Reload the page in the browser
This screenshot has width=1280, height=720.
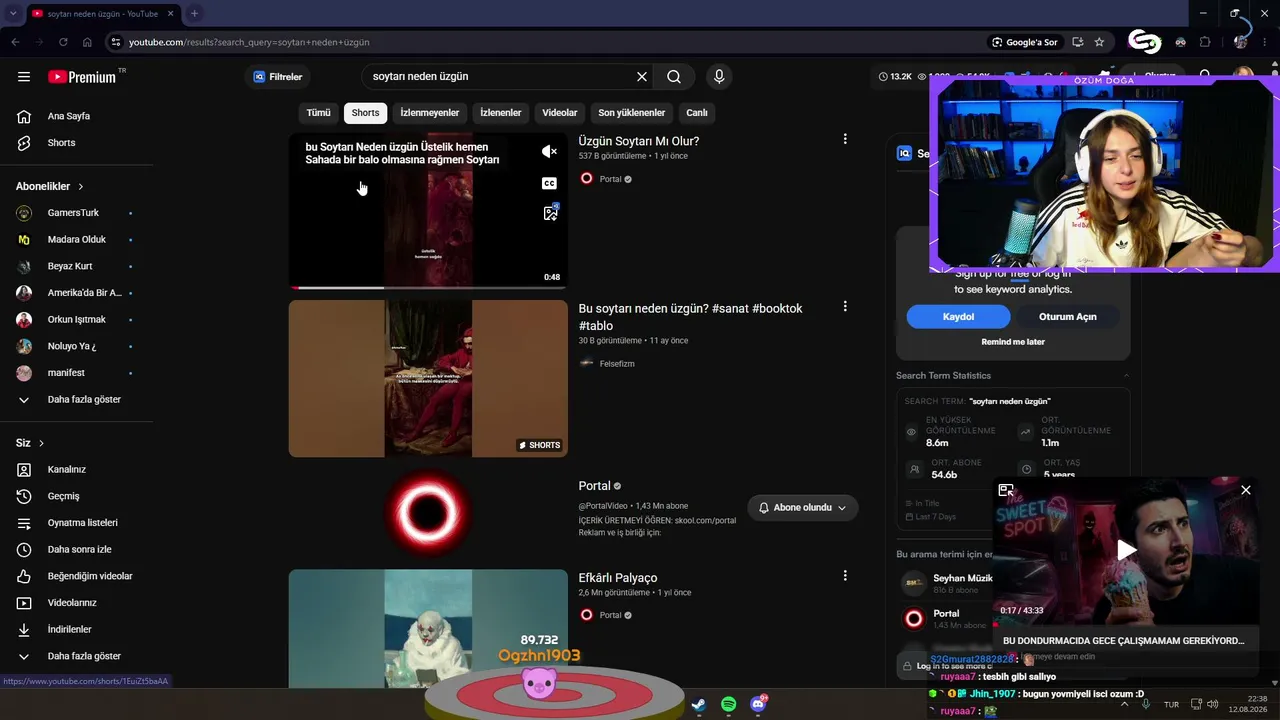point(63,42)
